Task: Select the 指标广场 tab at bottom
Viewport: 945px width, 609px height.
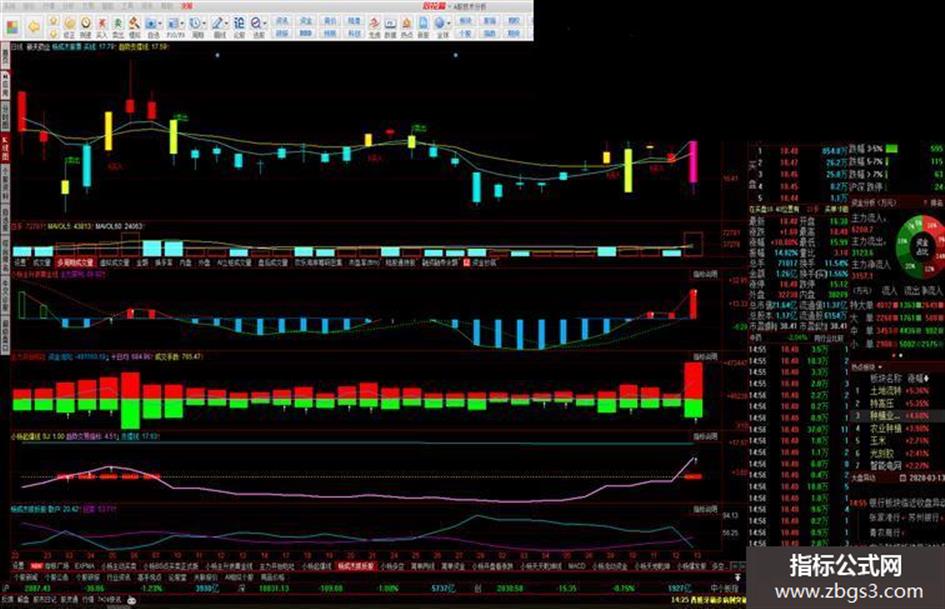Action: coord(57,566)
